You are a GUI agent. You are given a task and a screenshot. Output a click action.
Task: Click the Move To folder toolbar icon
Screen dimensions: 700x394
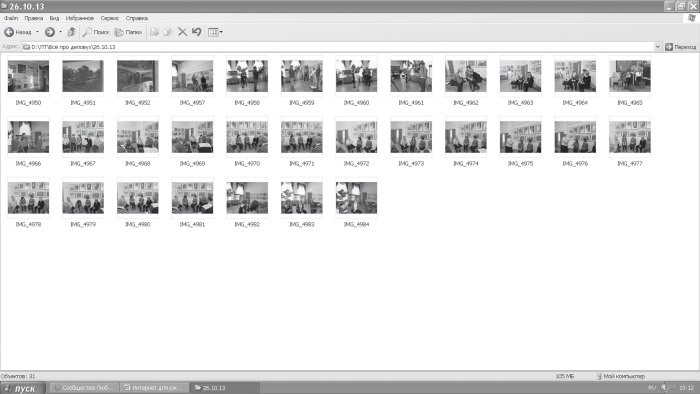154,32
